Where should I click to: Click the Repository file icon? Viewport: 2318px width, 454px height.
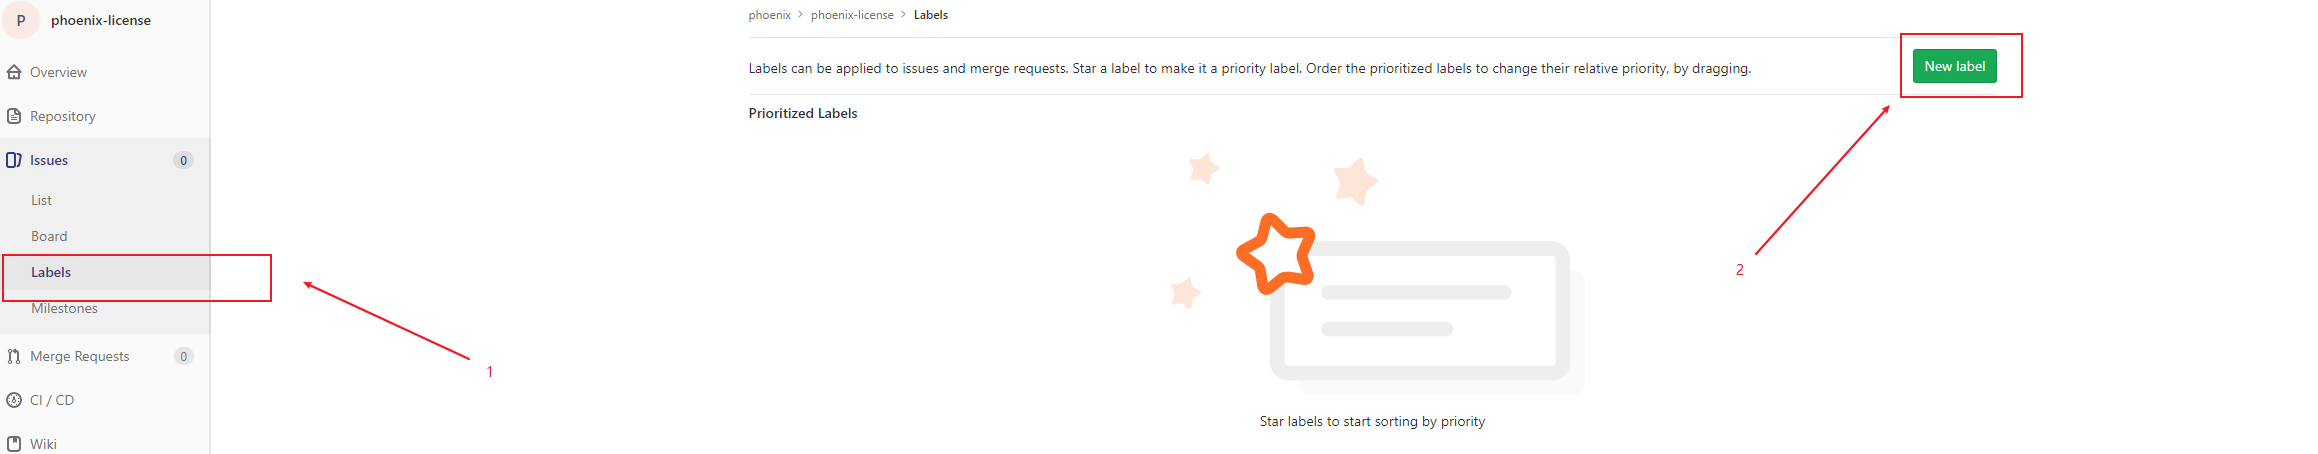pos(14,116)
